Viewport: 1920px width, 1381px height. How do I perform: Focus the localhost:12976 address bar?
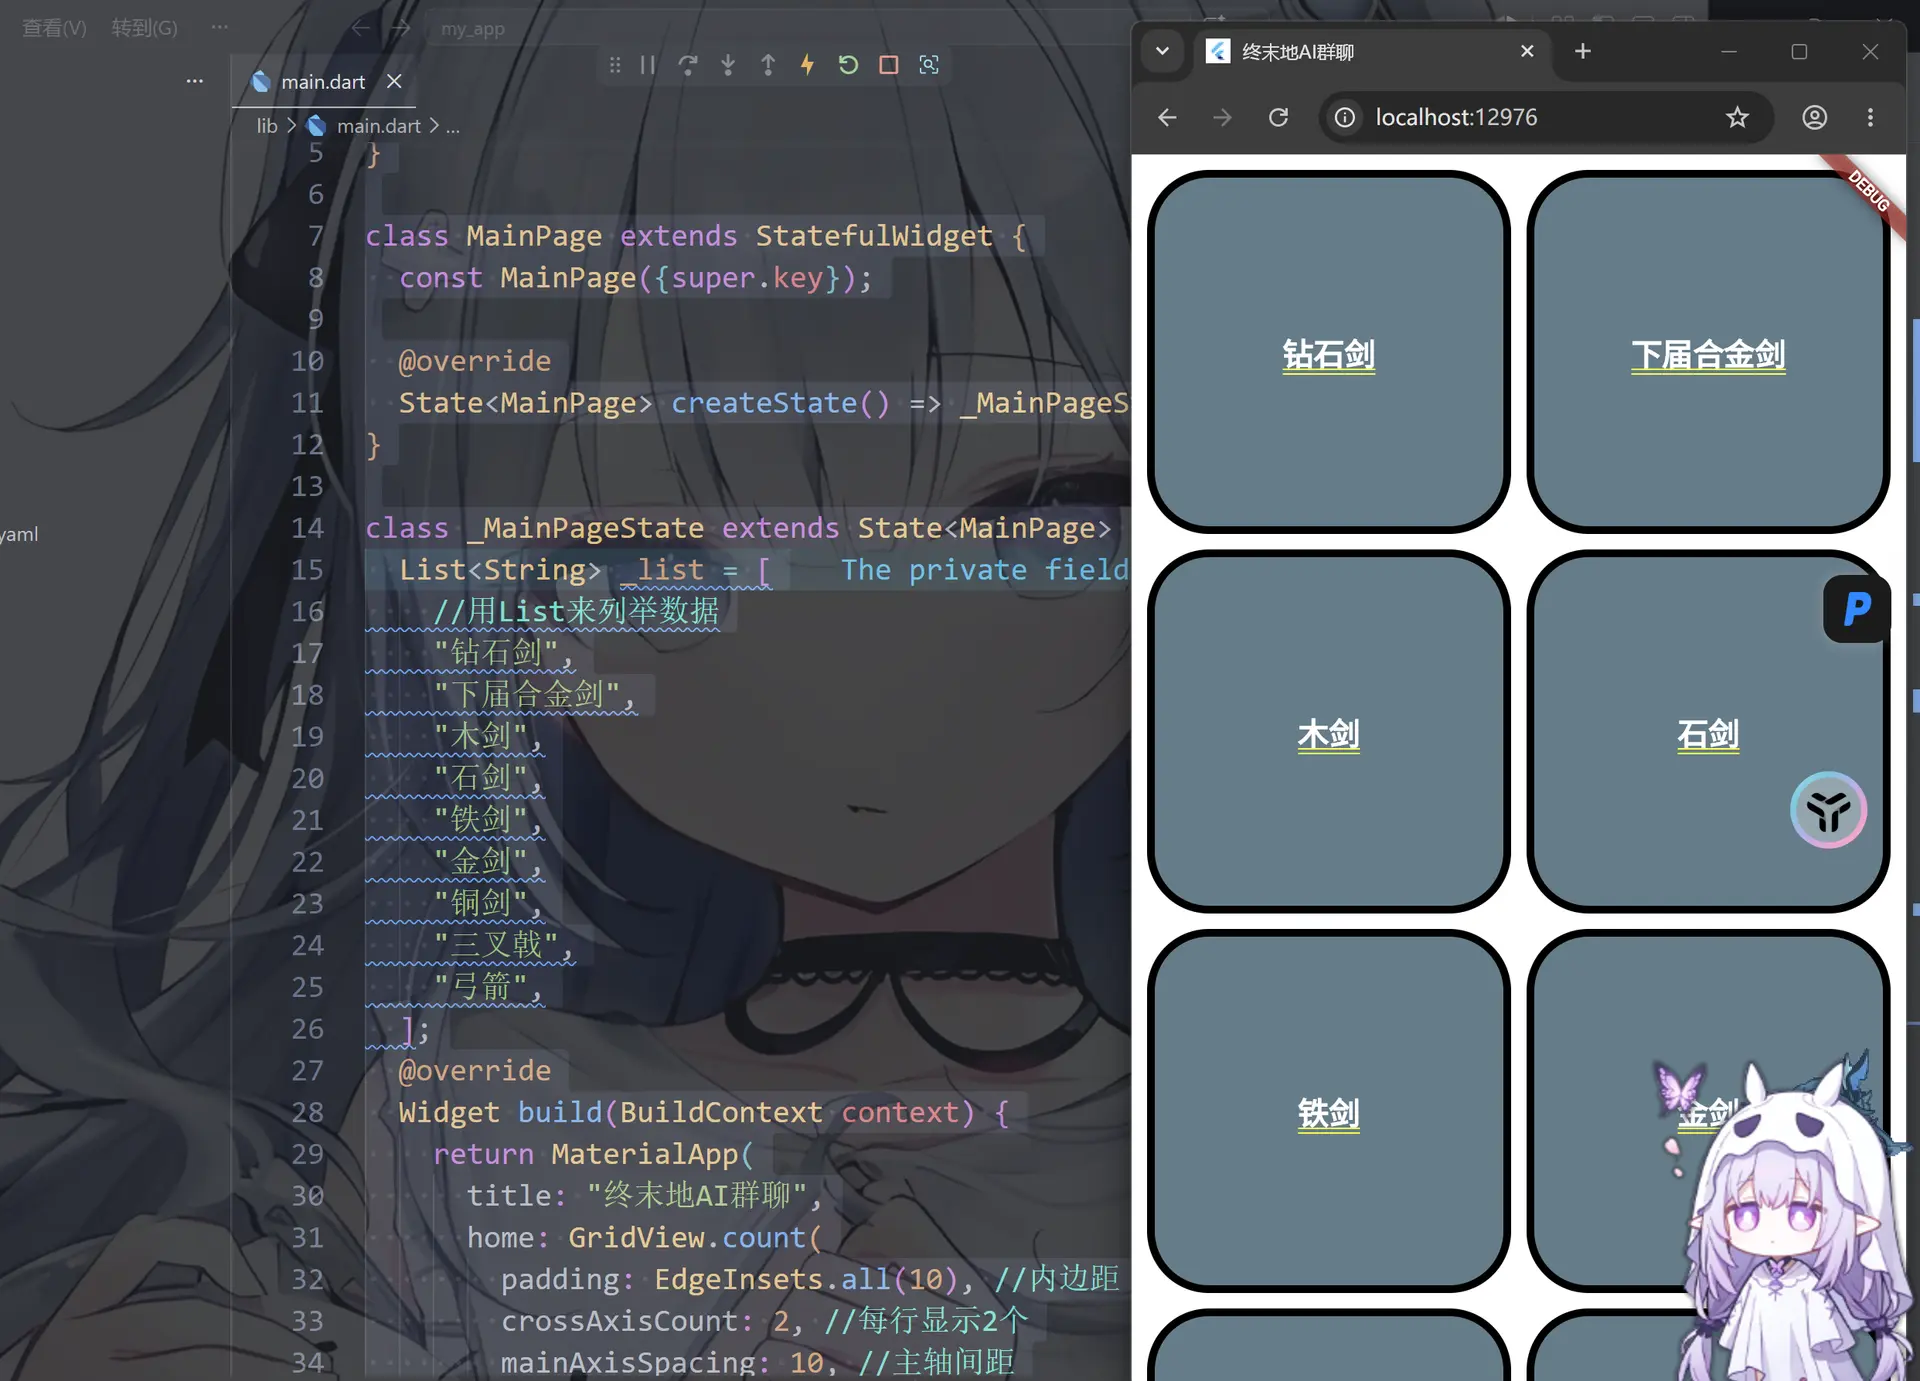coord(1545,117)
